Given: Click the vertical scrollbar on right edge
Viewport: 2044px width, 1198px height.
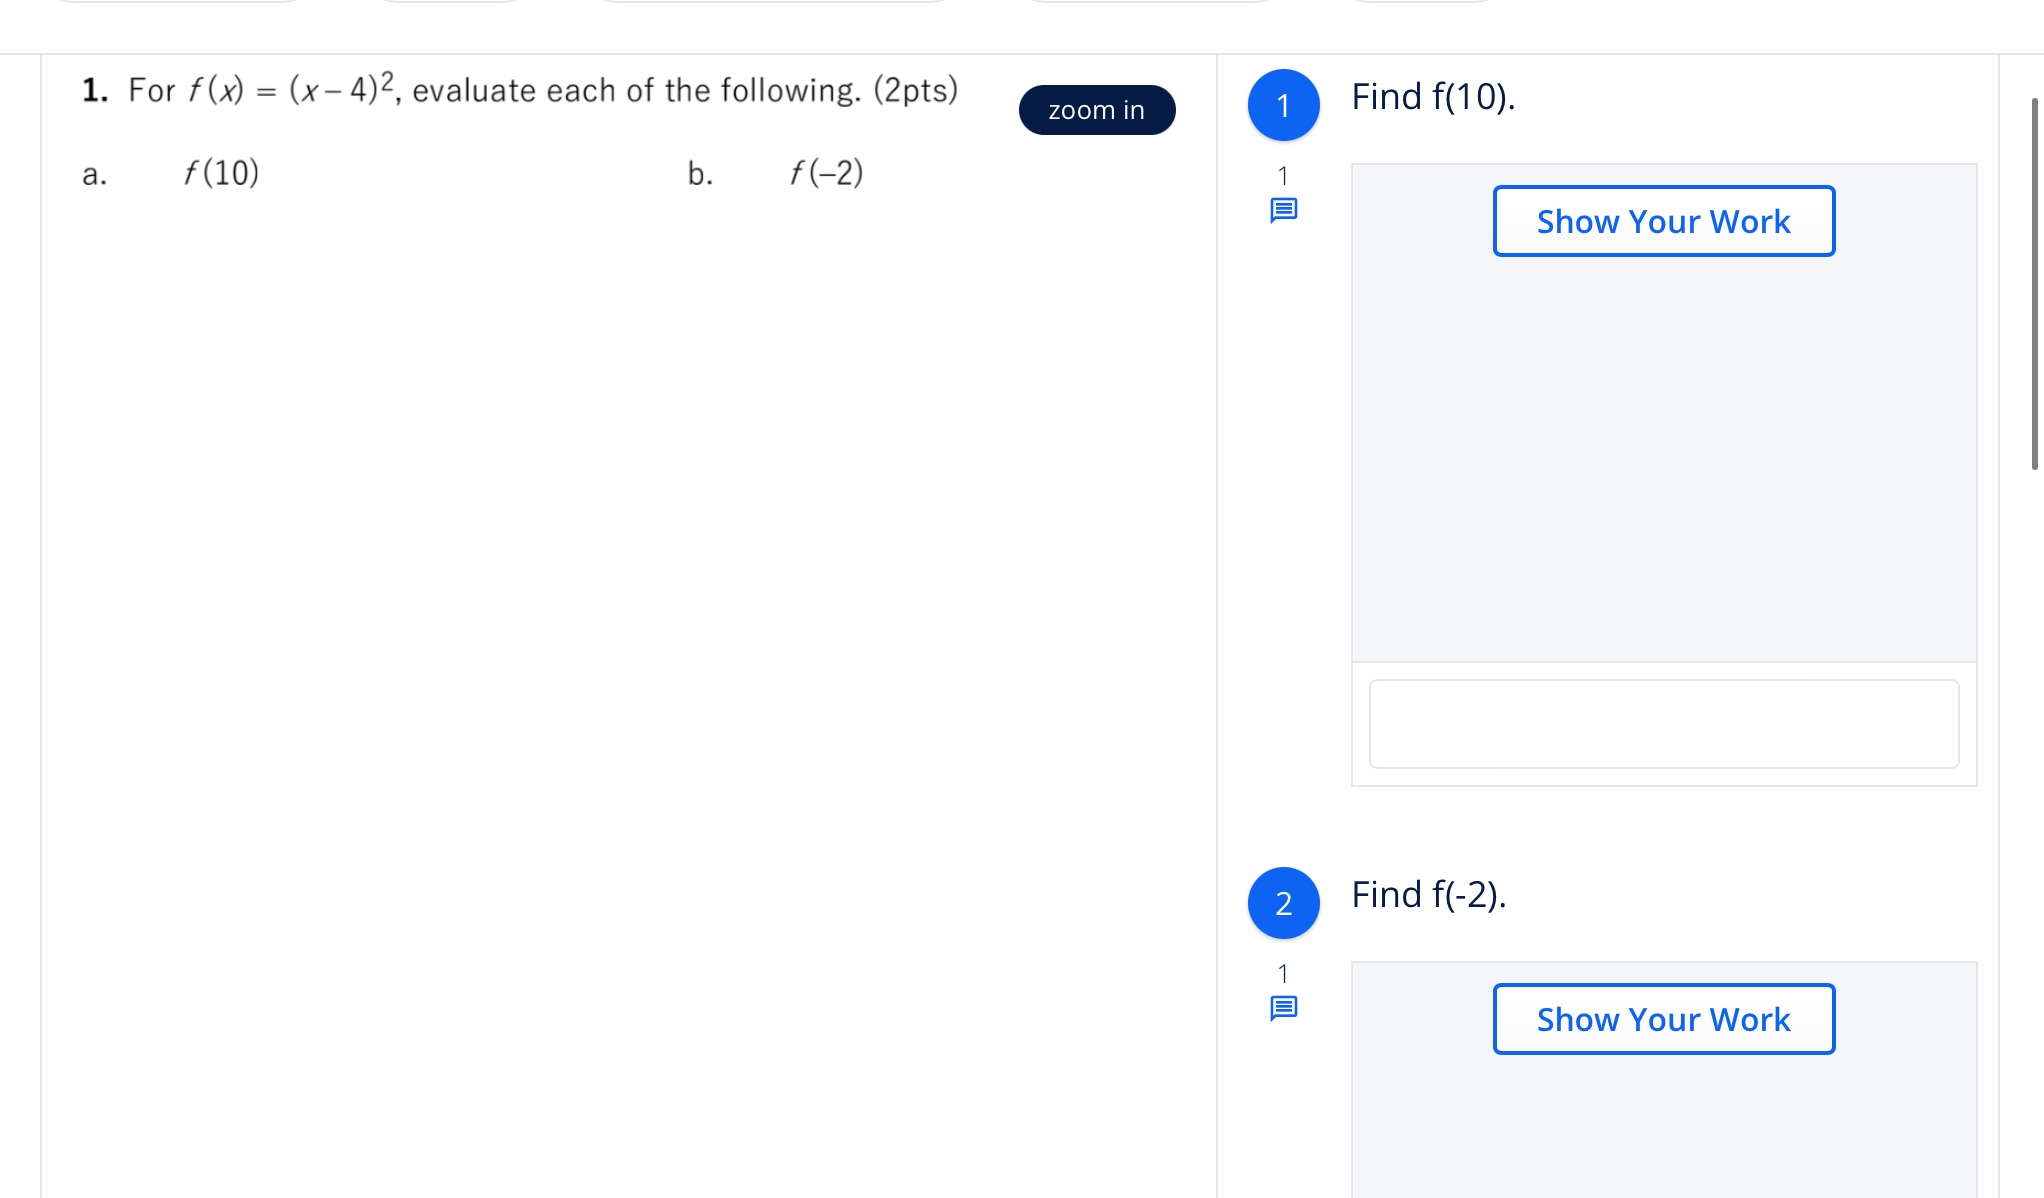Looking at the screenshot, I should 2034,283.
